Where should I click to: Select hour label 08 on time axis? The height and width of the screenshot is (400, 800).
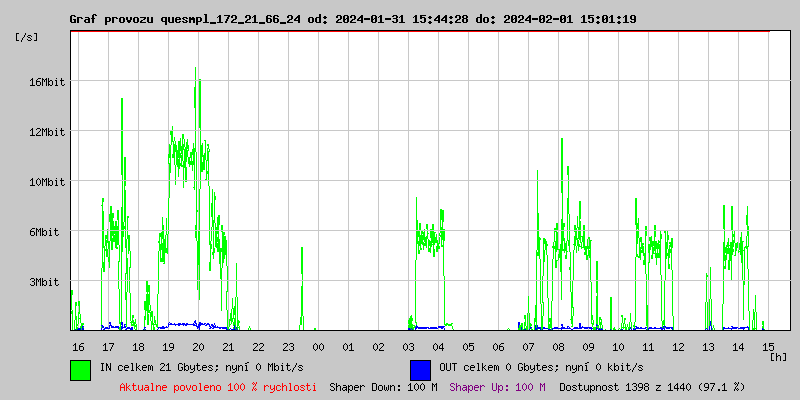pos(558,347)
